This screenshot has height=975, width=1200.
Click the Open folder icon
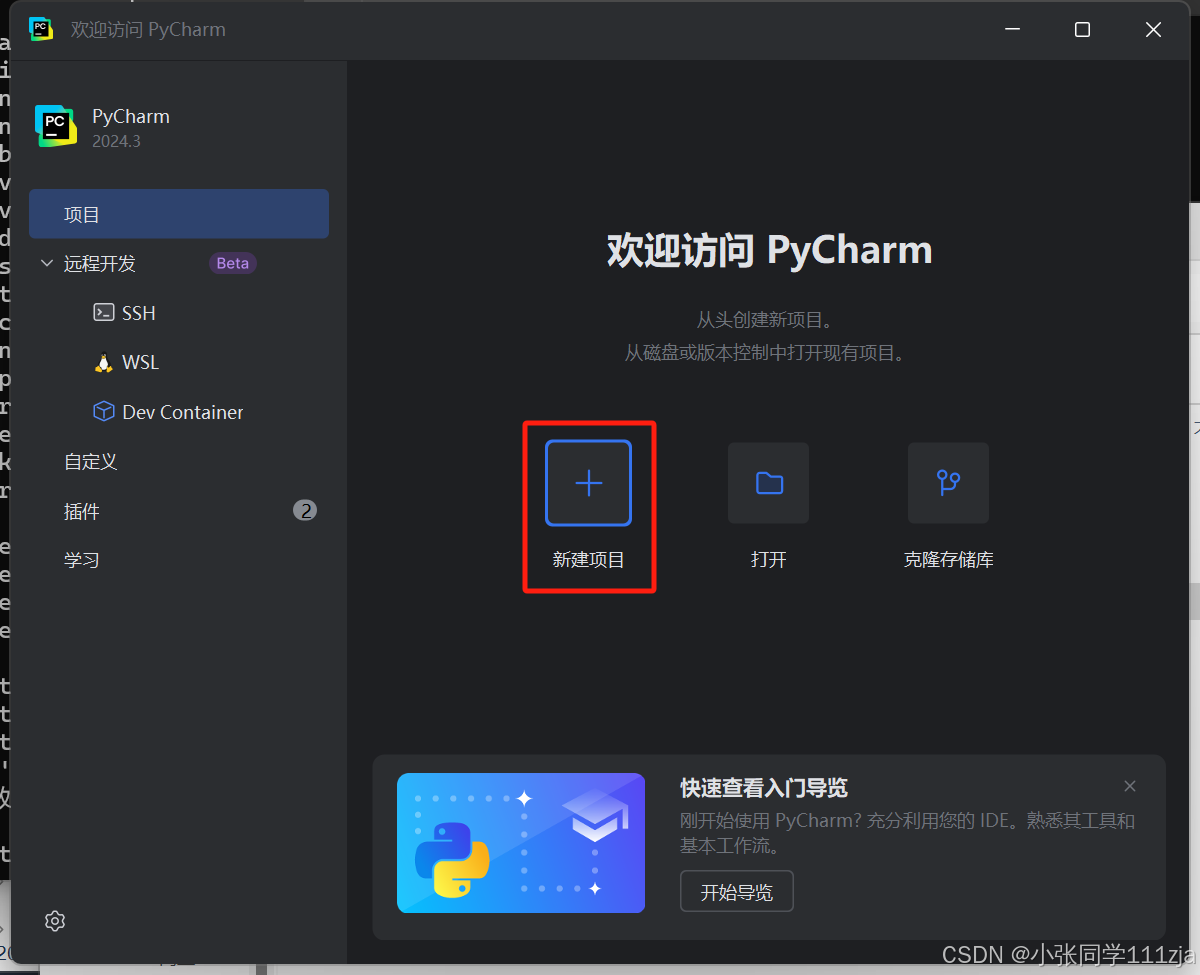768,483
